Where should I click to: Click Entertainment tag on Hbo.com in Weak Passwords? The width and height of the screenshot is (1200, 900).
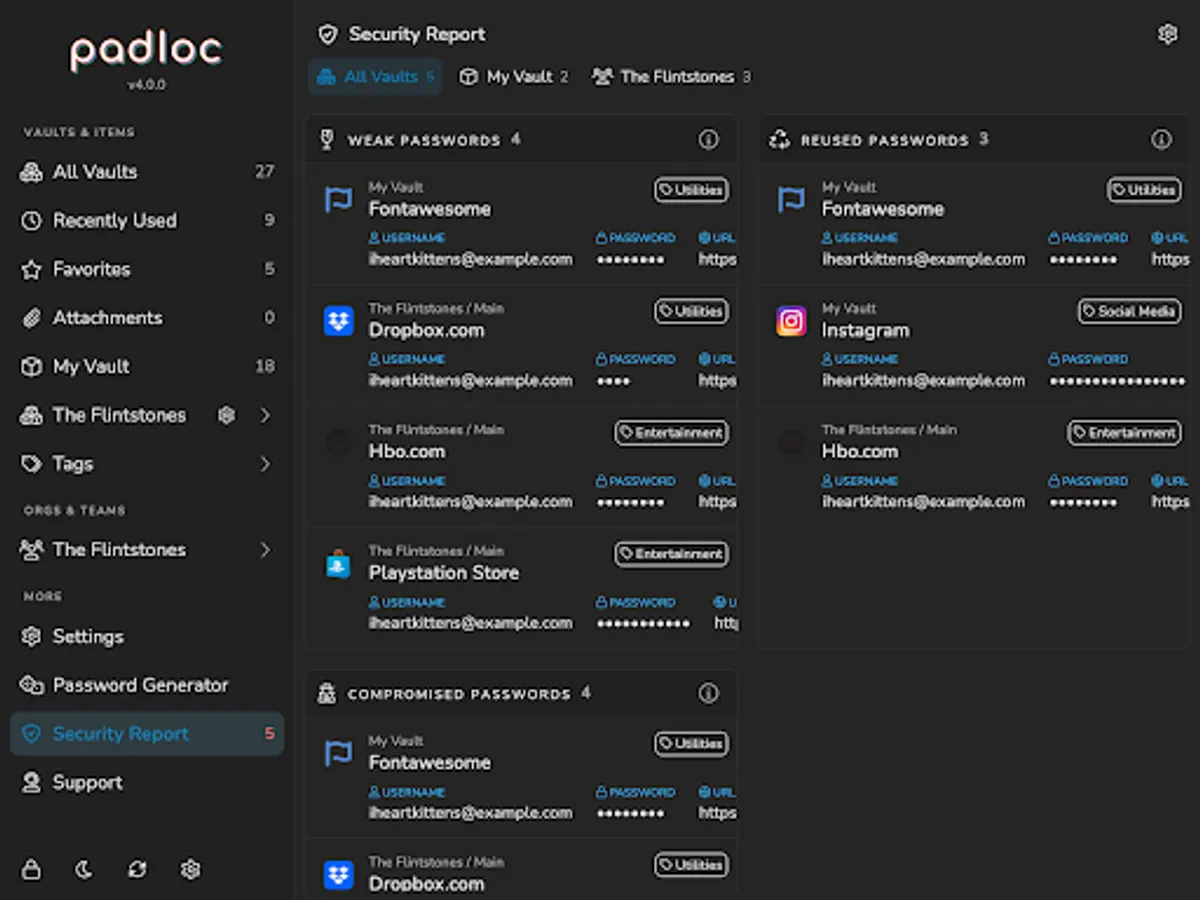pos(671,433)
